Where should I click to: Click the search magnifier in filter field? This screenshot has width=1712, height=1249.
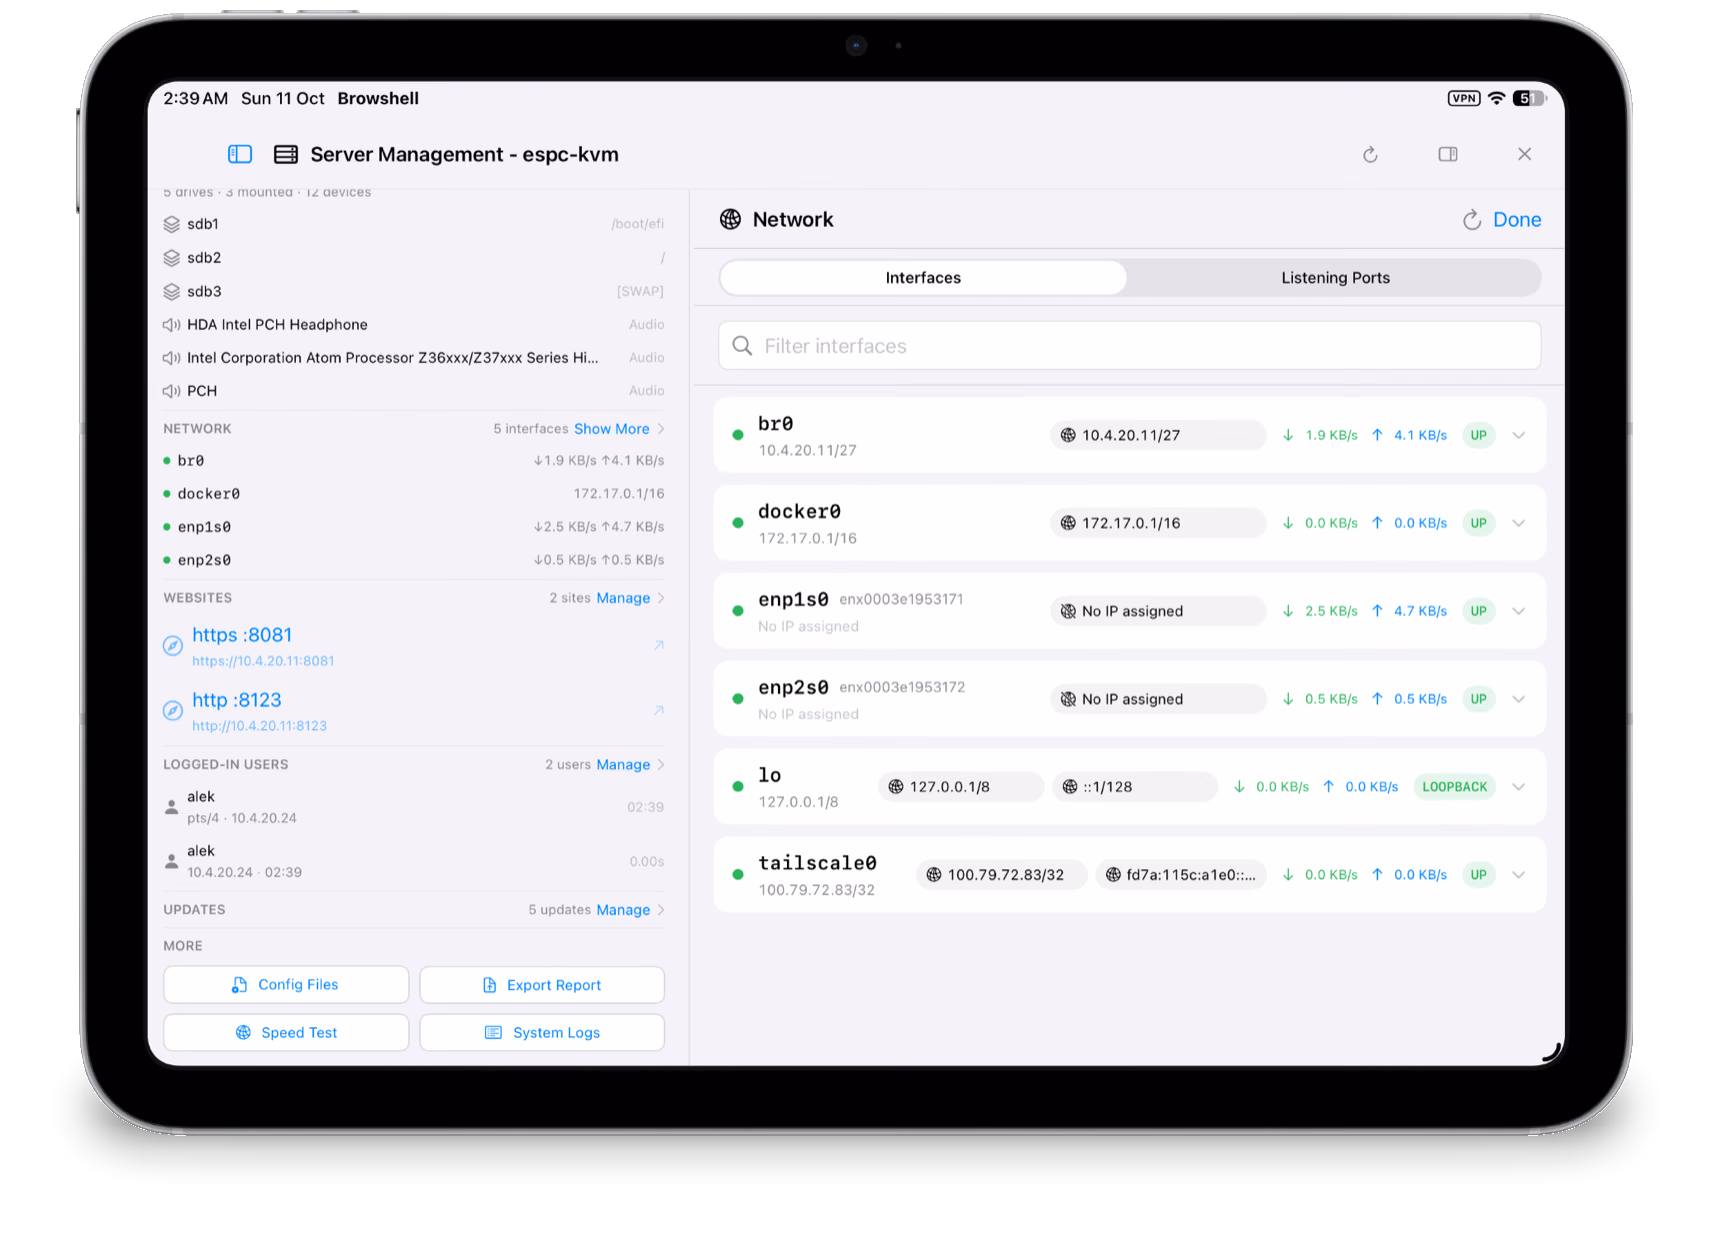(742, 346)
